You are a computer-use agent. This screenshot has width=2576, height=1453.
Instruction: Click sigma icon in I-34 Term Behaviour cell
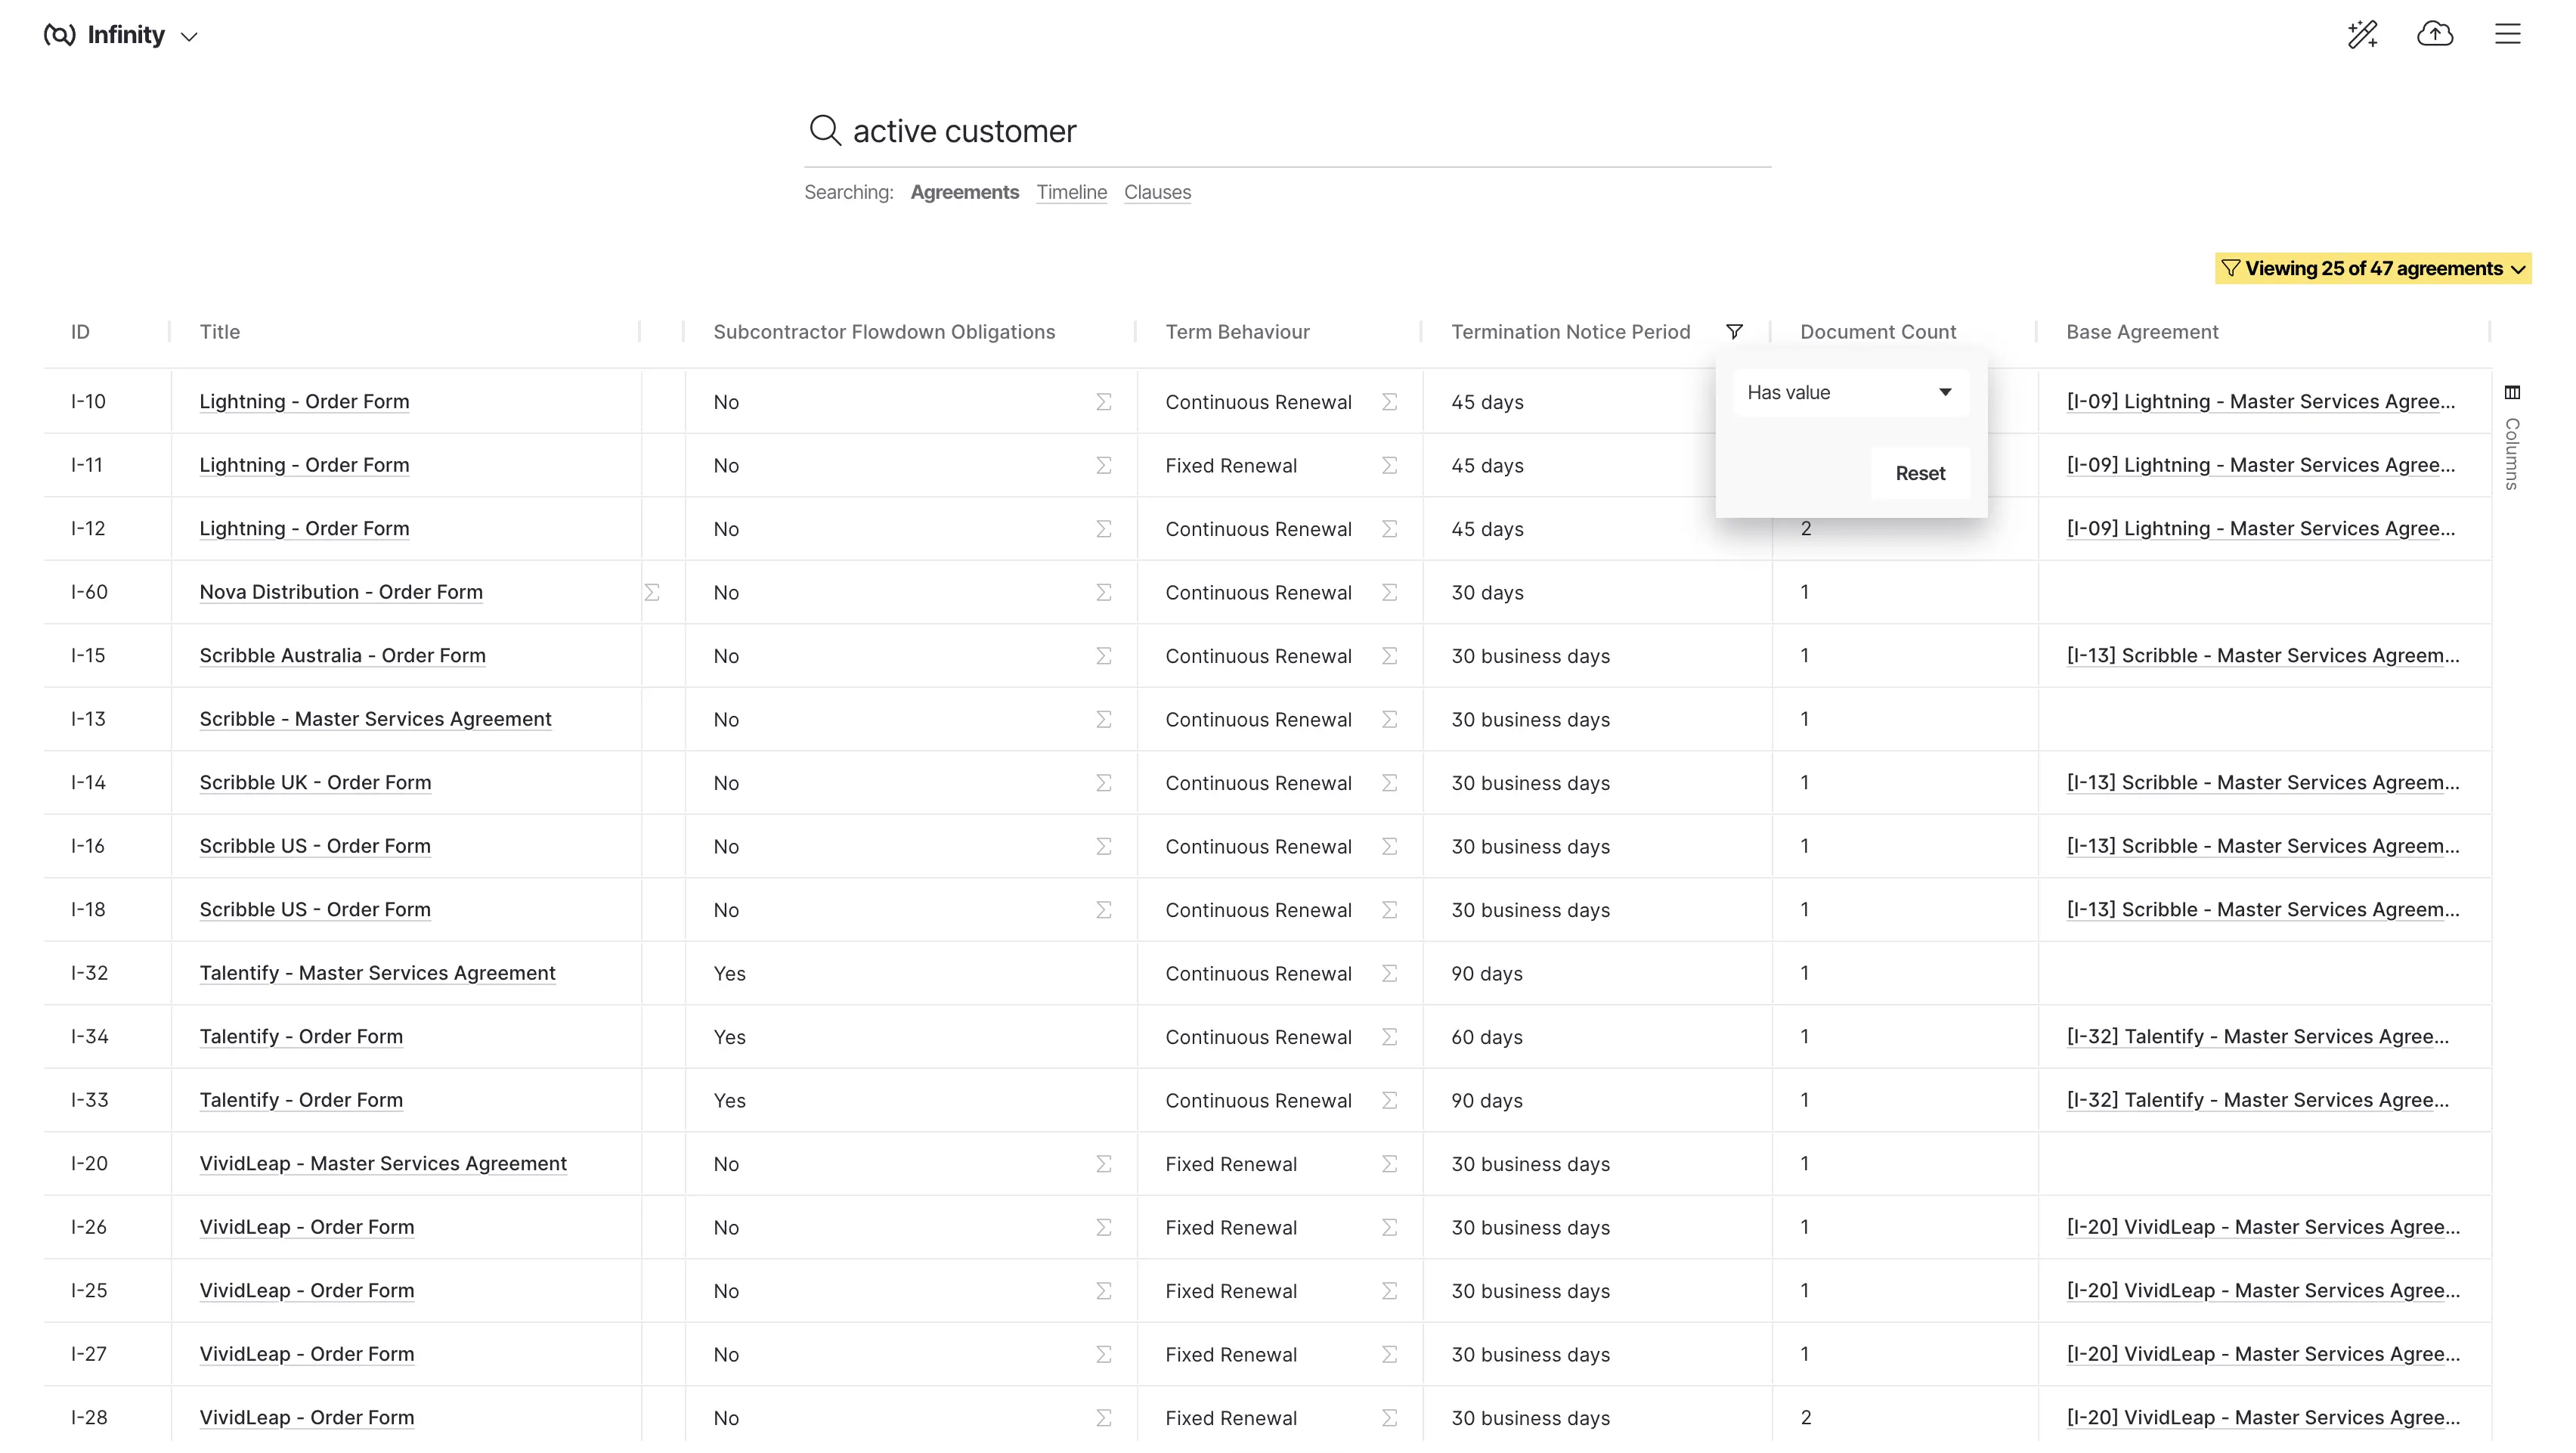[x=1389, y=1037]
